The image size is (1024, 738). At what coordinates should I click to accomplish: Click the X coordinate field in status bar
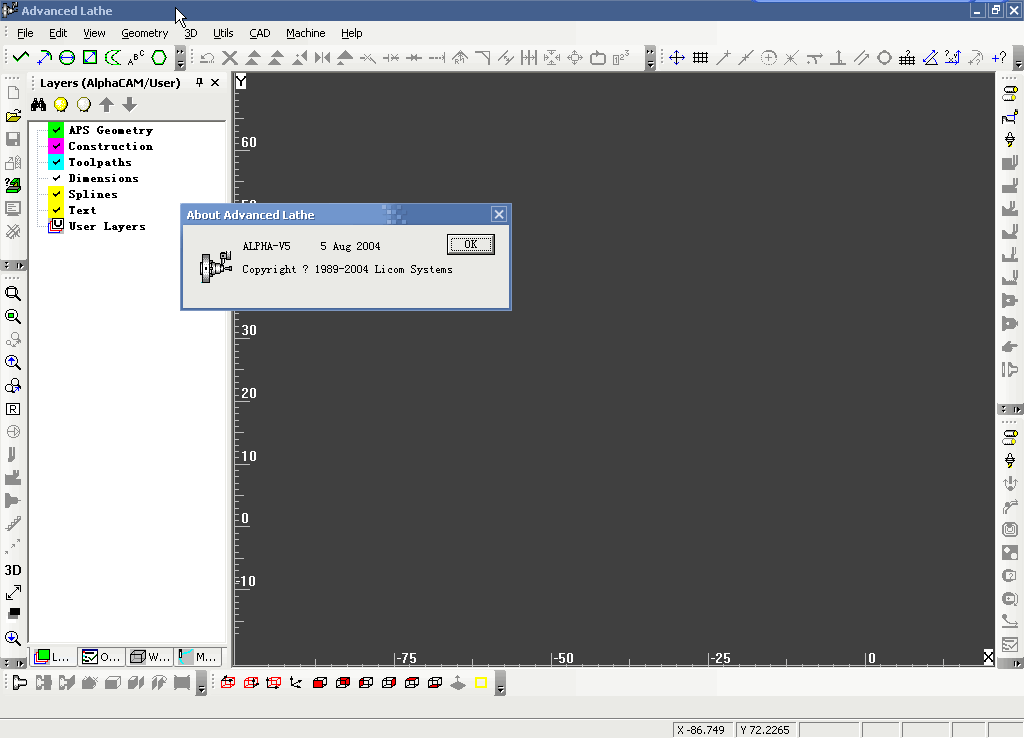703,730
